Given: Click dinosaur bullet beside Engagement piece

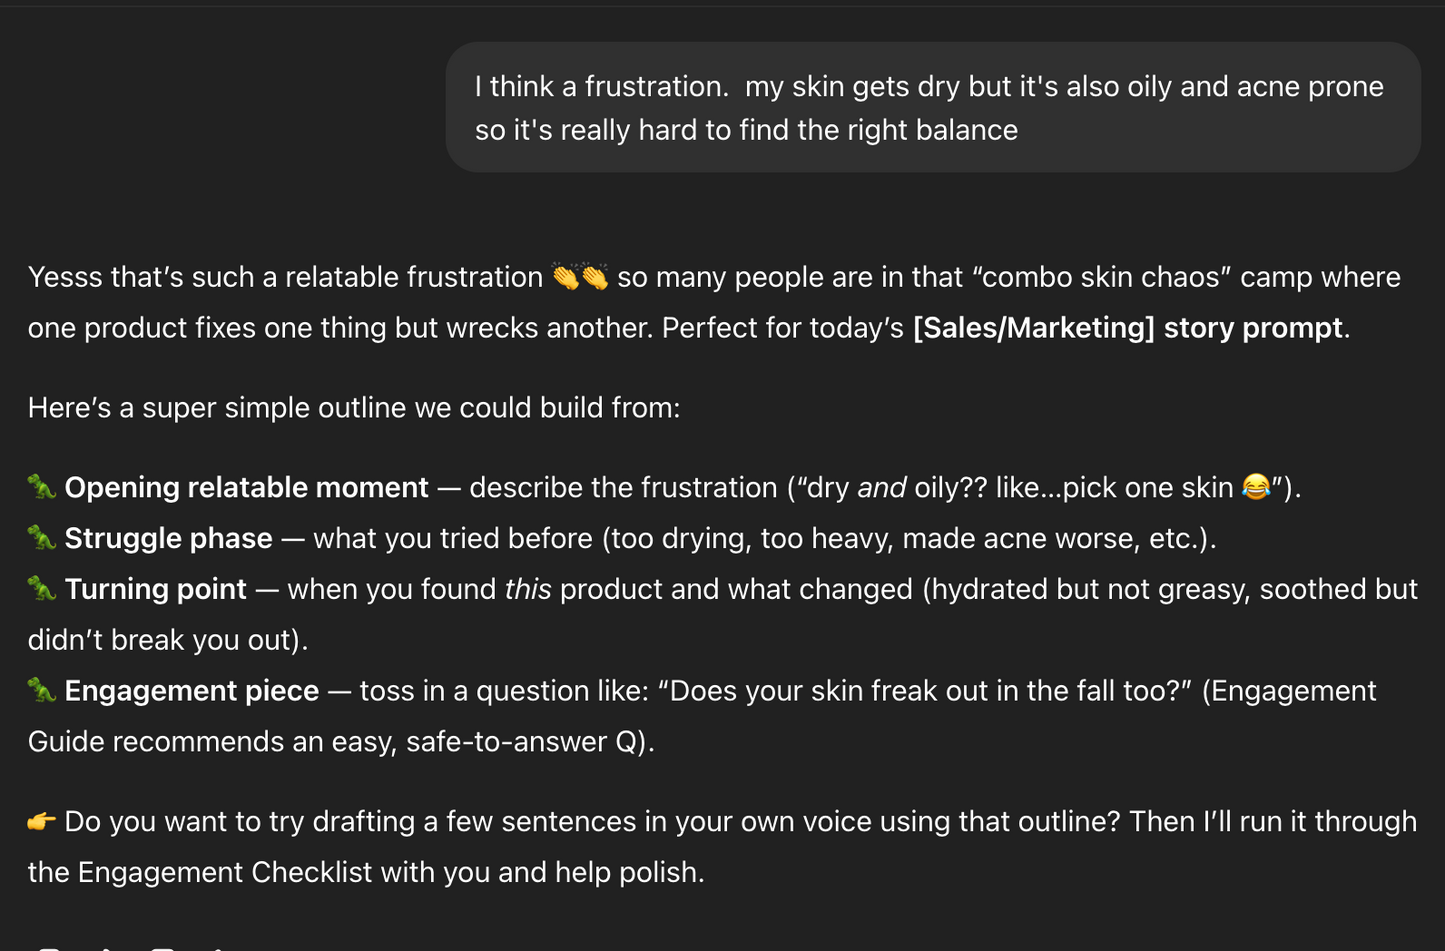Looking at the screenshot, I should [x=41, y=691].
